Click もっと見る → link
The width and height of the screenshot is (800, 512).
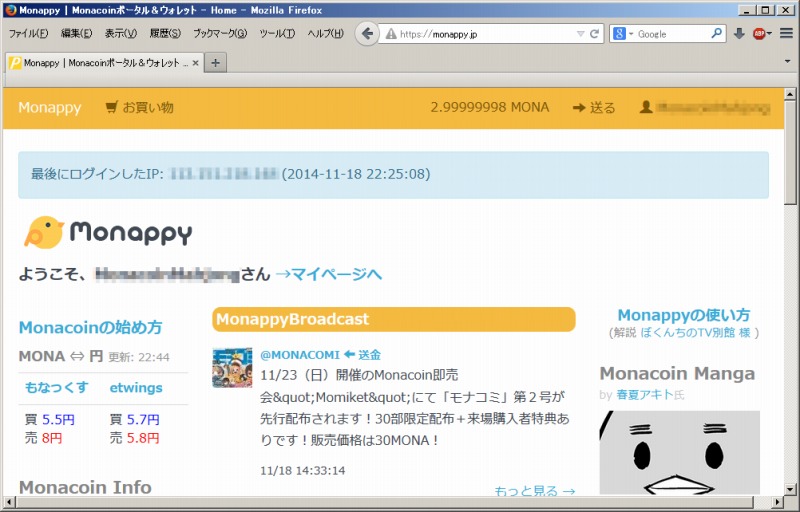click(535, 491)
